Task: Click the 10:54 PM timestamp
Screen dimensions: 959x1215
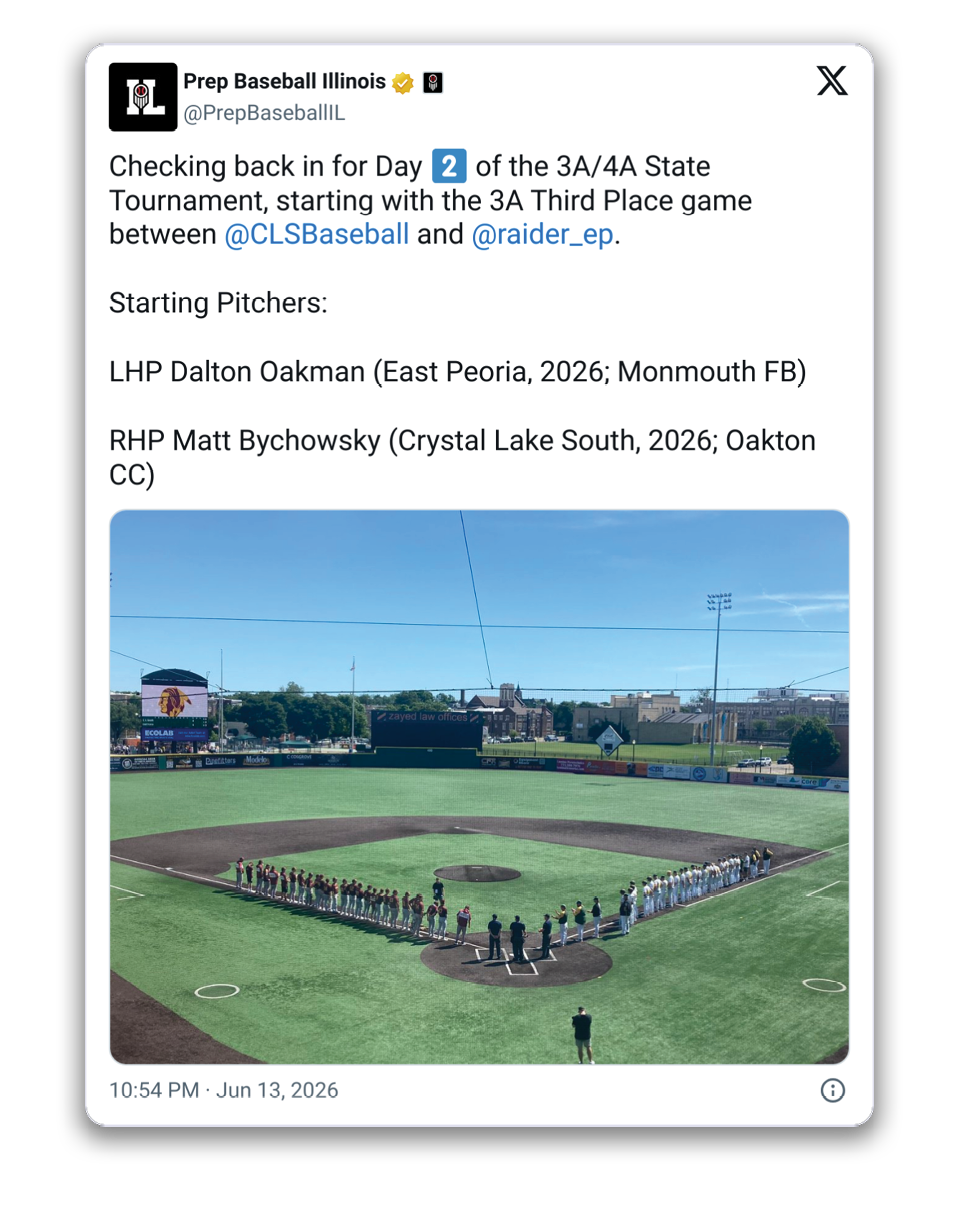Action: pyautogui.click(x=154, y=1090)
